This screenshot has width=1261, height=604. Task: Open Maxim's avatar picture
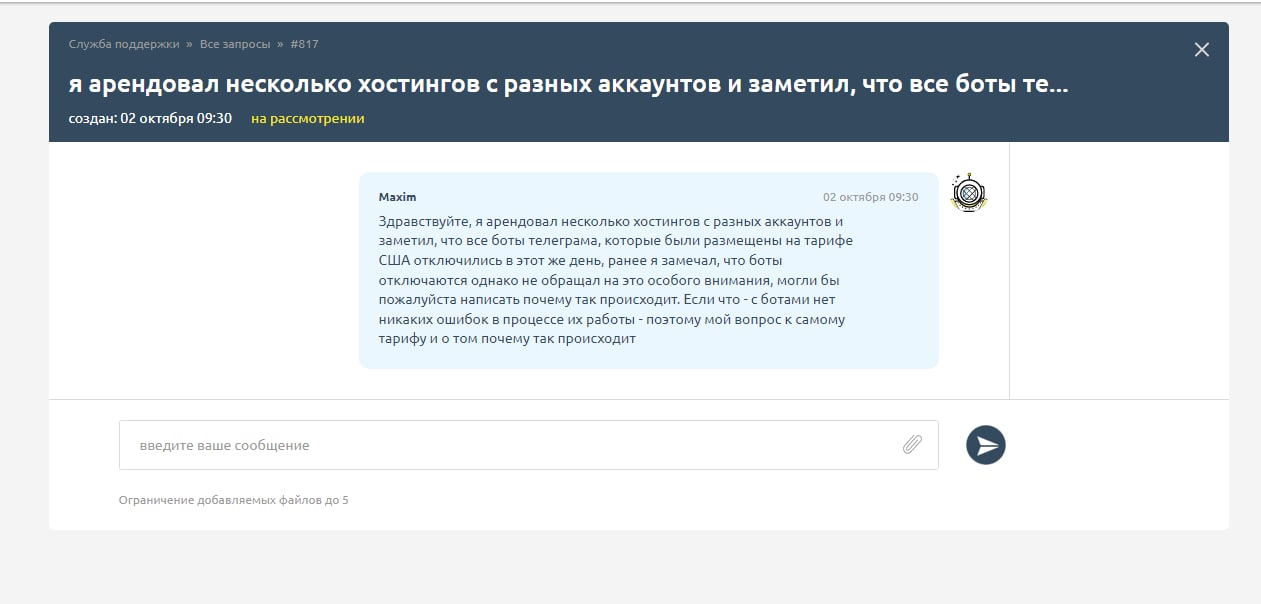click(x=969, y=192)
